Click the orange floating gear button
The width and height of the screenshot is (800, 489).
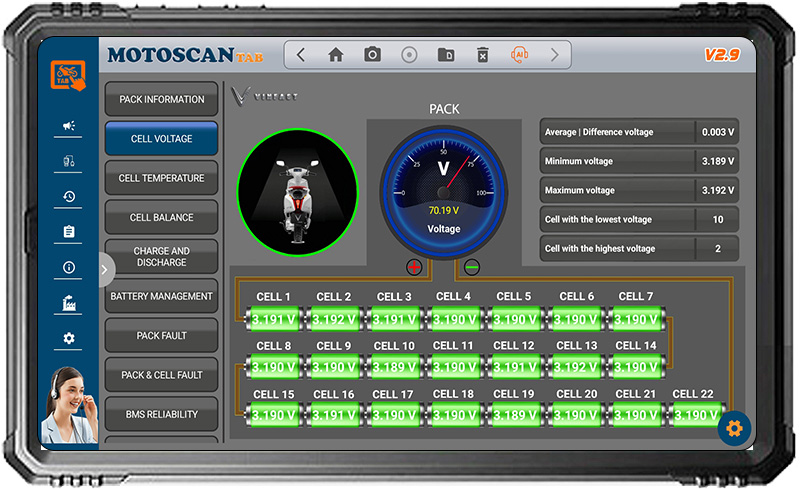coord(734,428)
